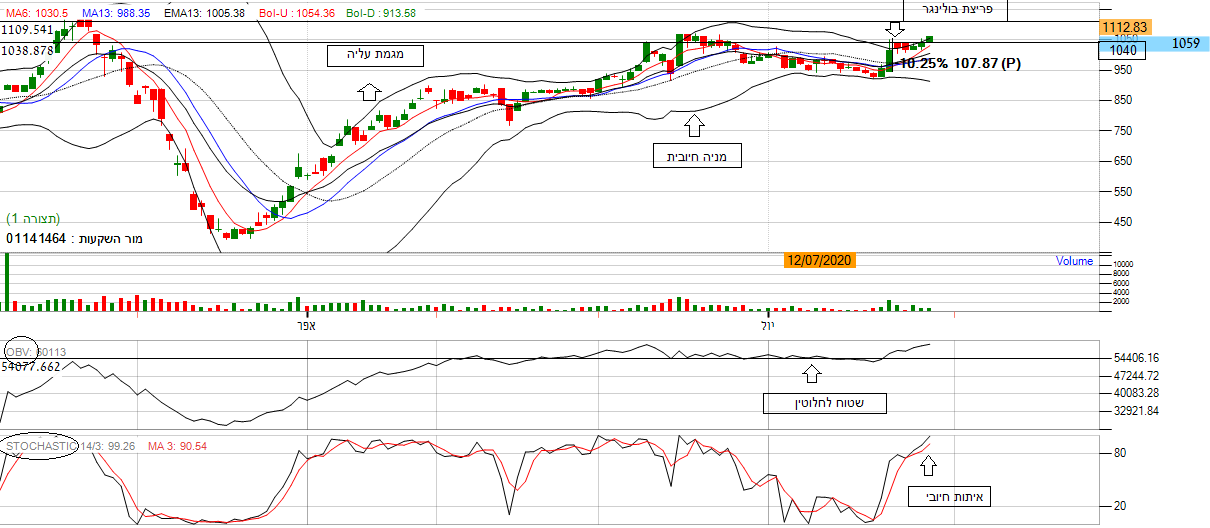The image size is (1210, 528).
Task: Click the orange 12/07/2020 date marker
Action: (x=819, y=260)
